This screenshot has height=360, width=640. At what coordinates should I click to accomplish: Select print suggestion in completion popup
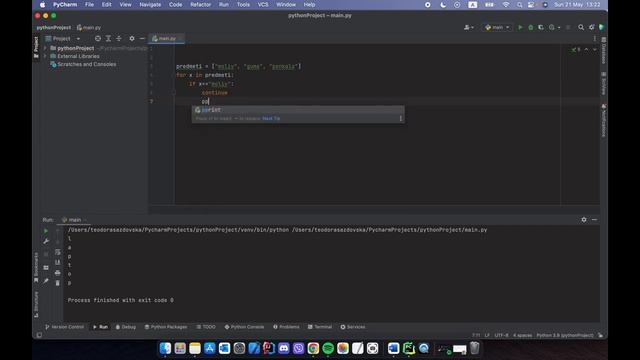298,110
